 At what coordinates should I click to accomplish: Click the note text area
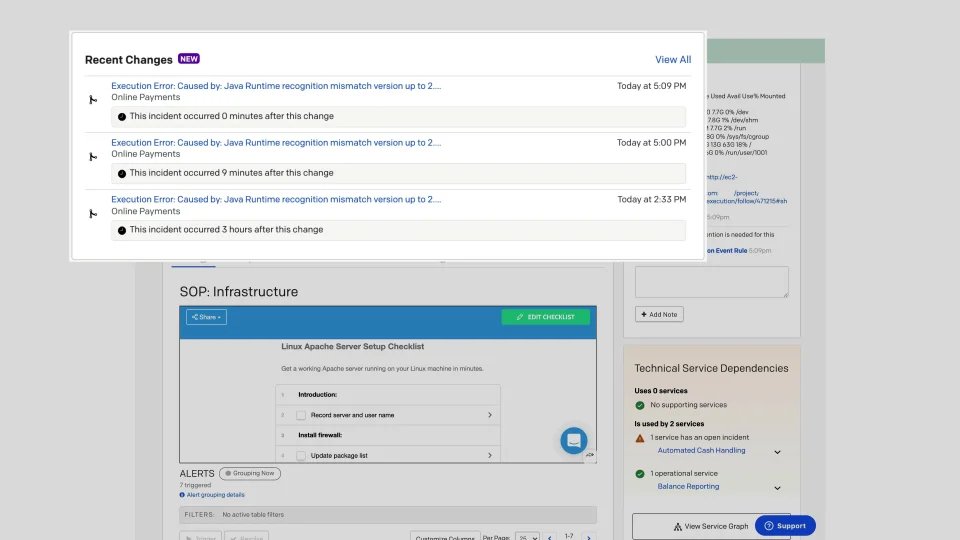711,282
